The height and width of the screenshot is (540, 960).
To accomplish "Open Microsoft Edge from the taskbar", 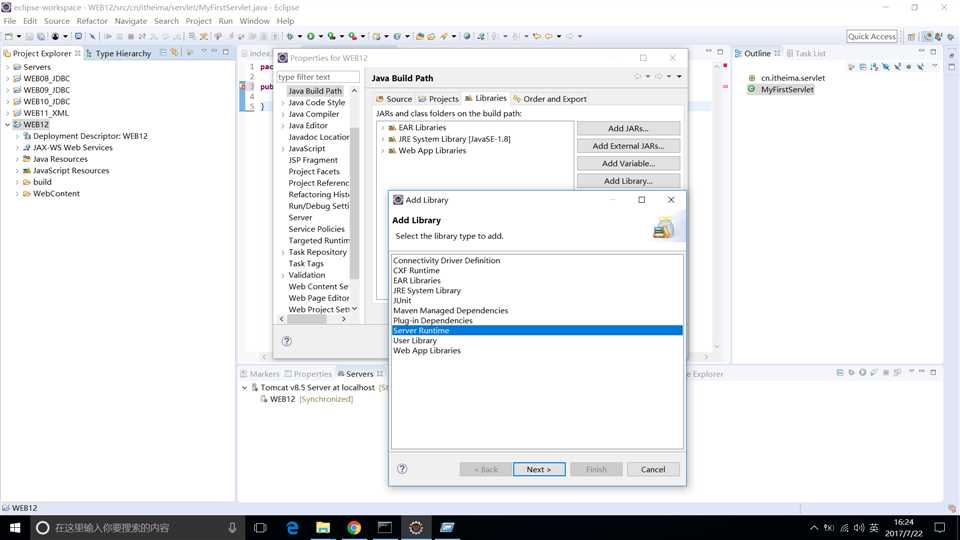I will tap(292, 527).
